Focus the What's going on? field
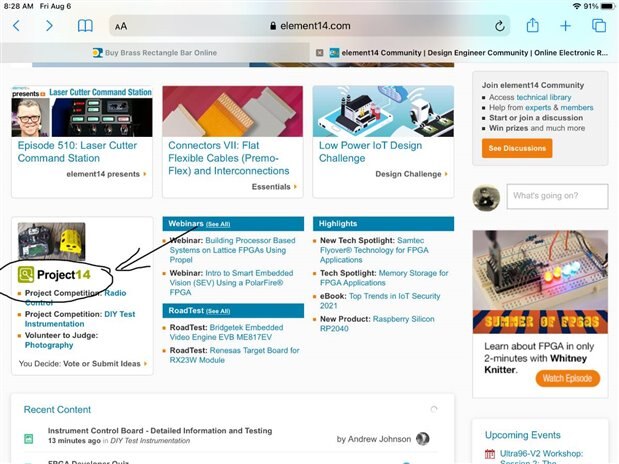This screenshot has width=619, height=464. (x=557, y=196)
